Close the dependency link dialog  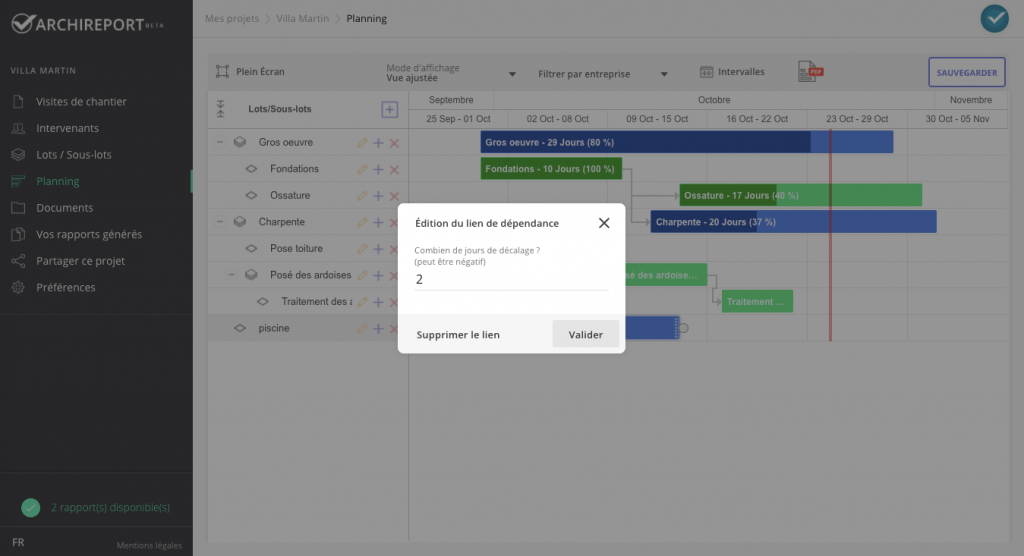click(604, 223)
